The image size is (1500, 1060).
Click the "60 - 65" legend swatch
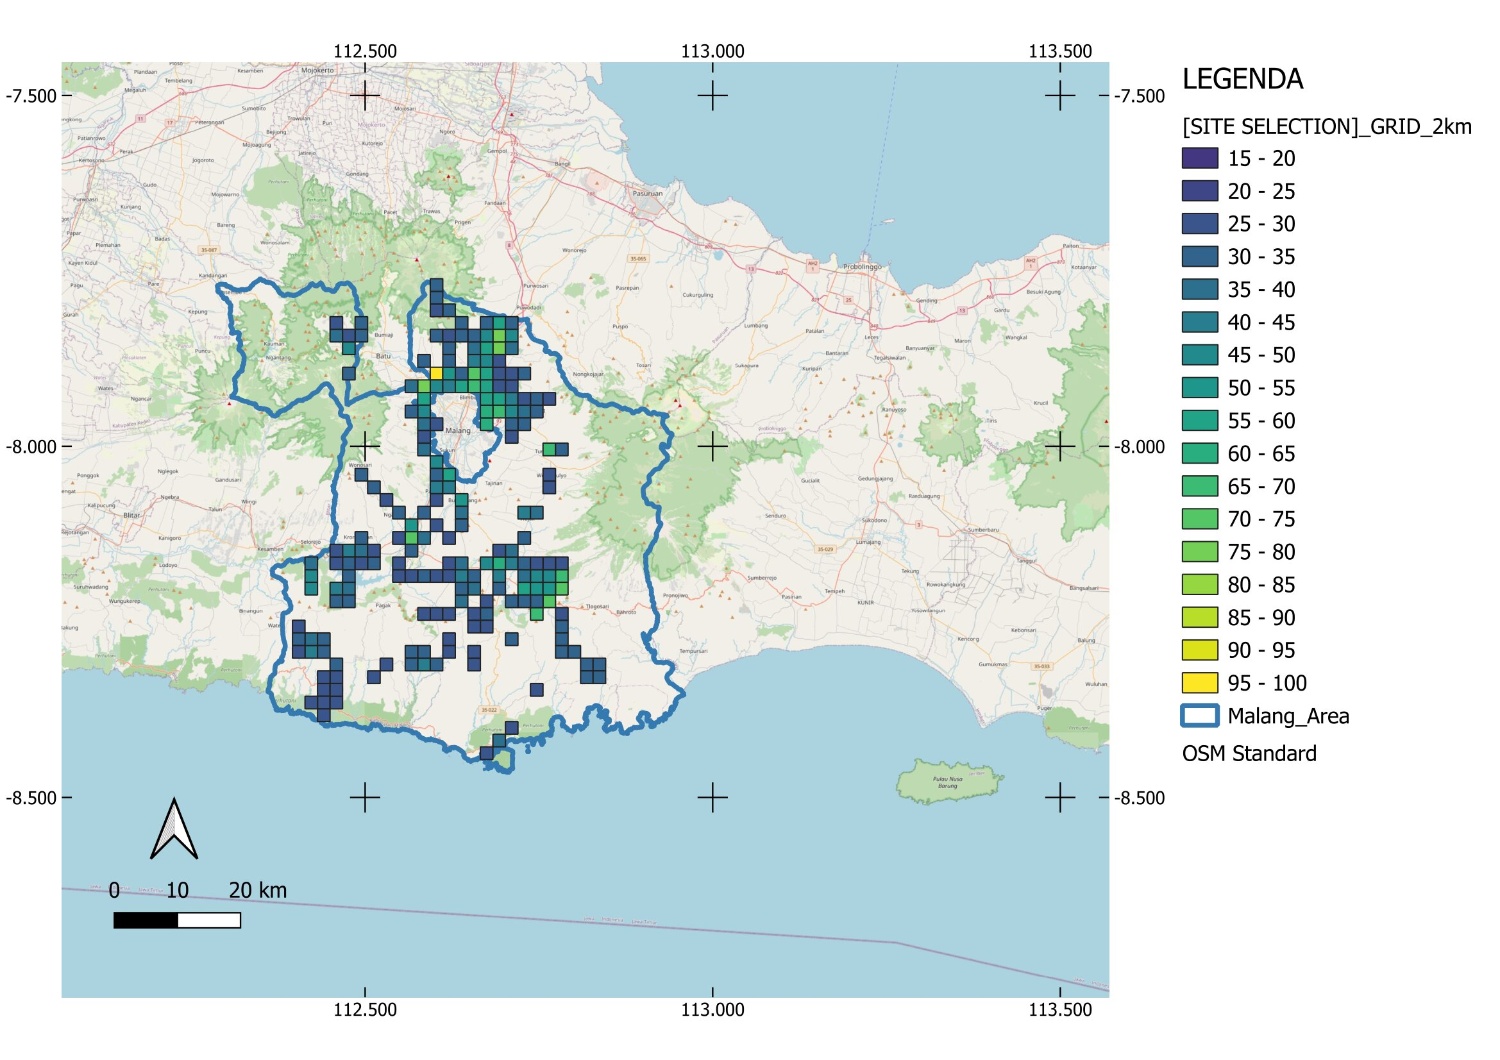(x=1199, y=453)
